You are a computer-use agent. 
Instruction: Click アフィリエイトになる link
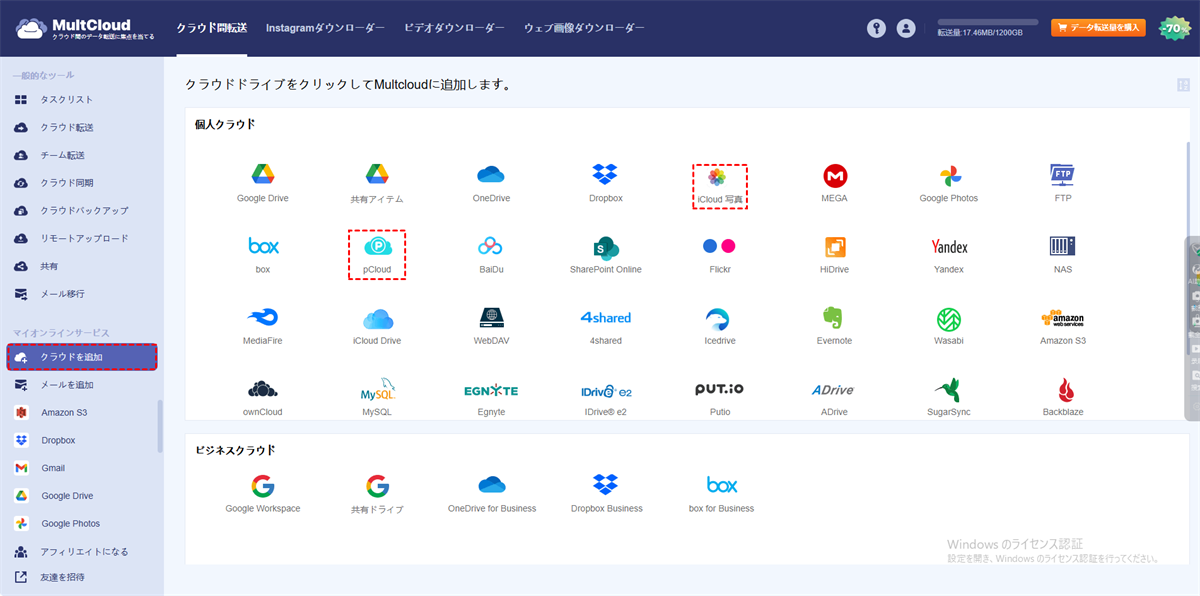coord(82,551)
